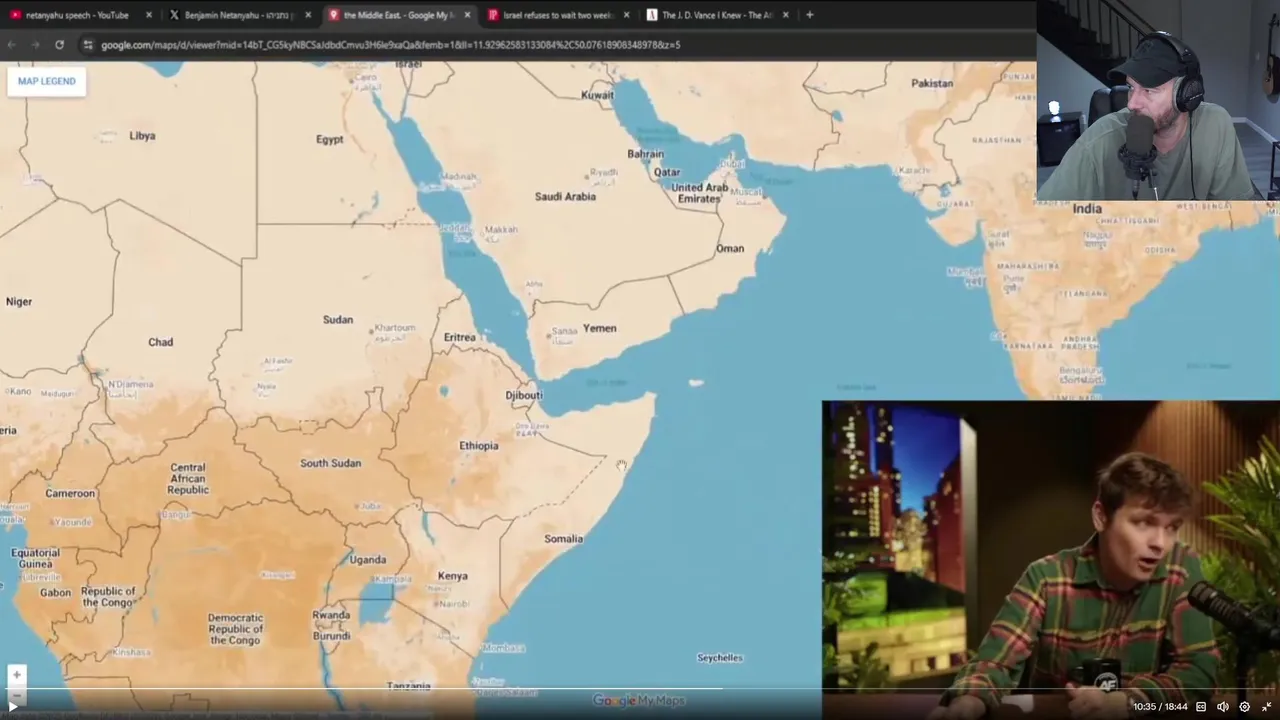Seek along the video progress bar
Viewport: 1280px width, 720px height.
(x=640, y=689)
